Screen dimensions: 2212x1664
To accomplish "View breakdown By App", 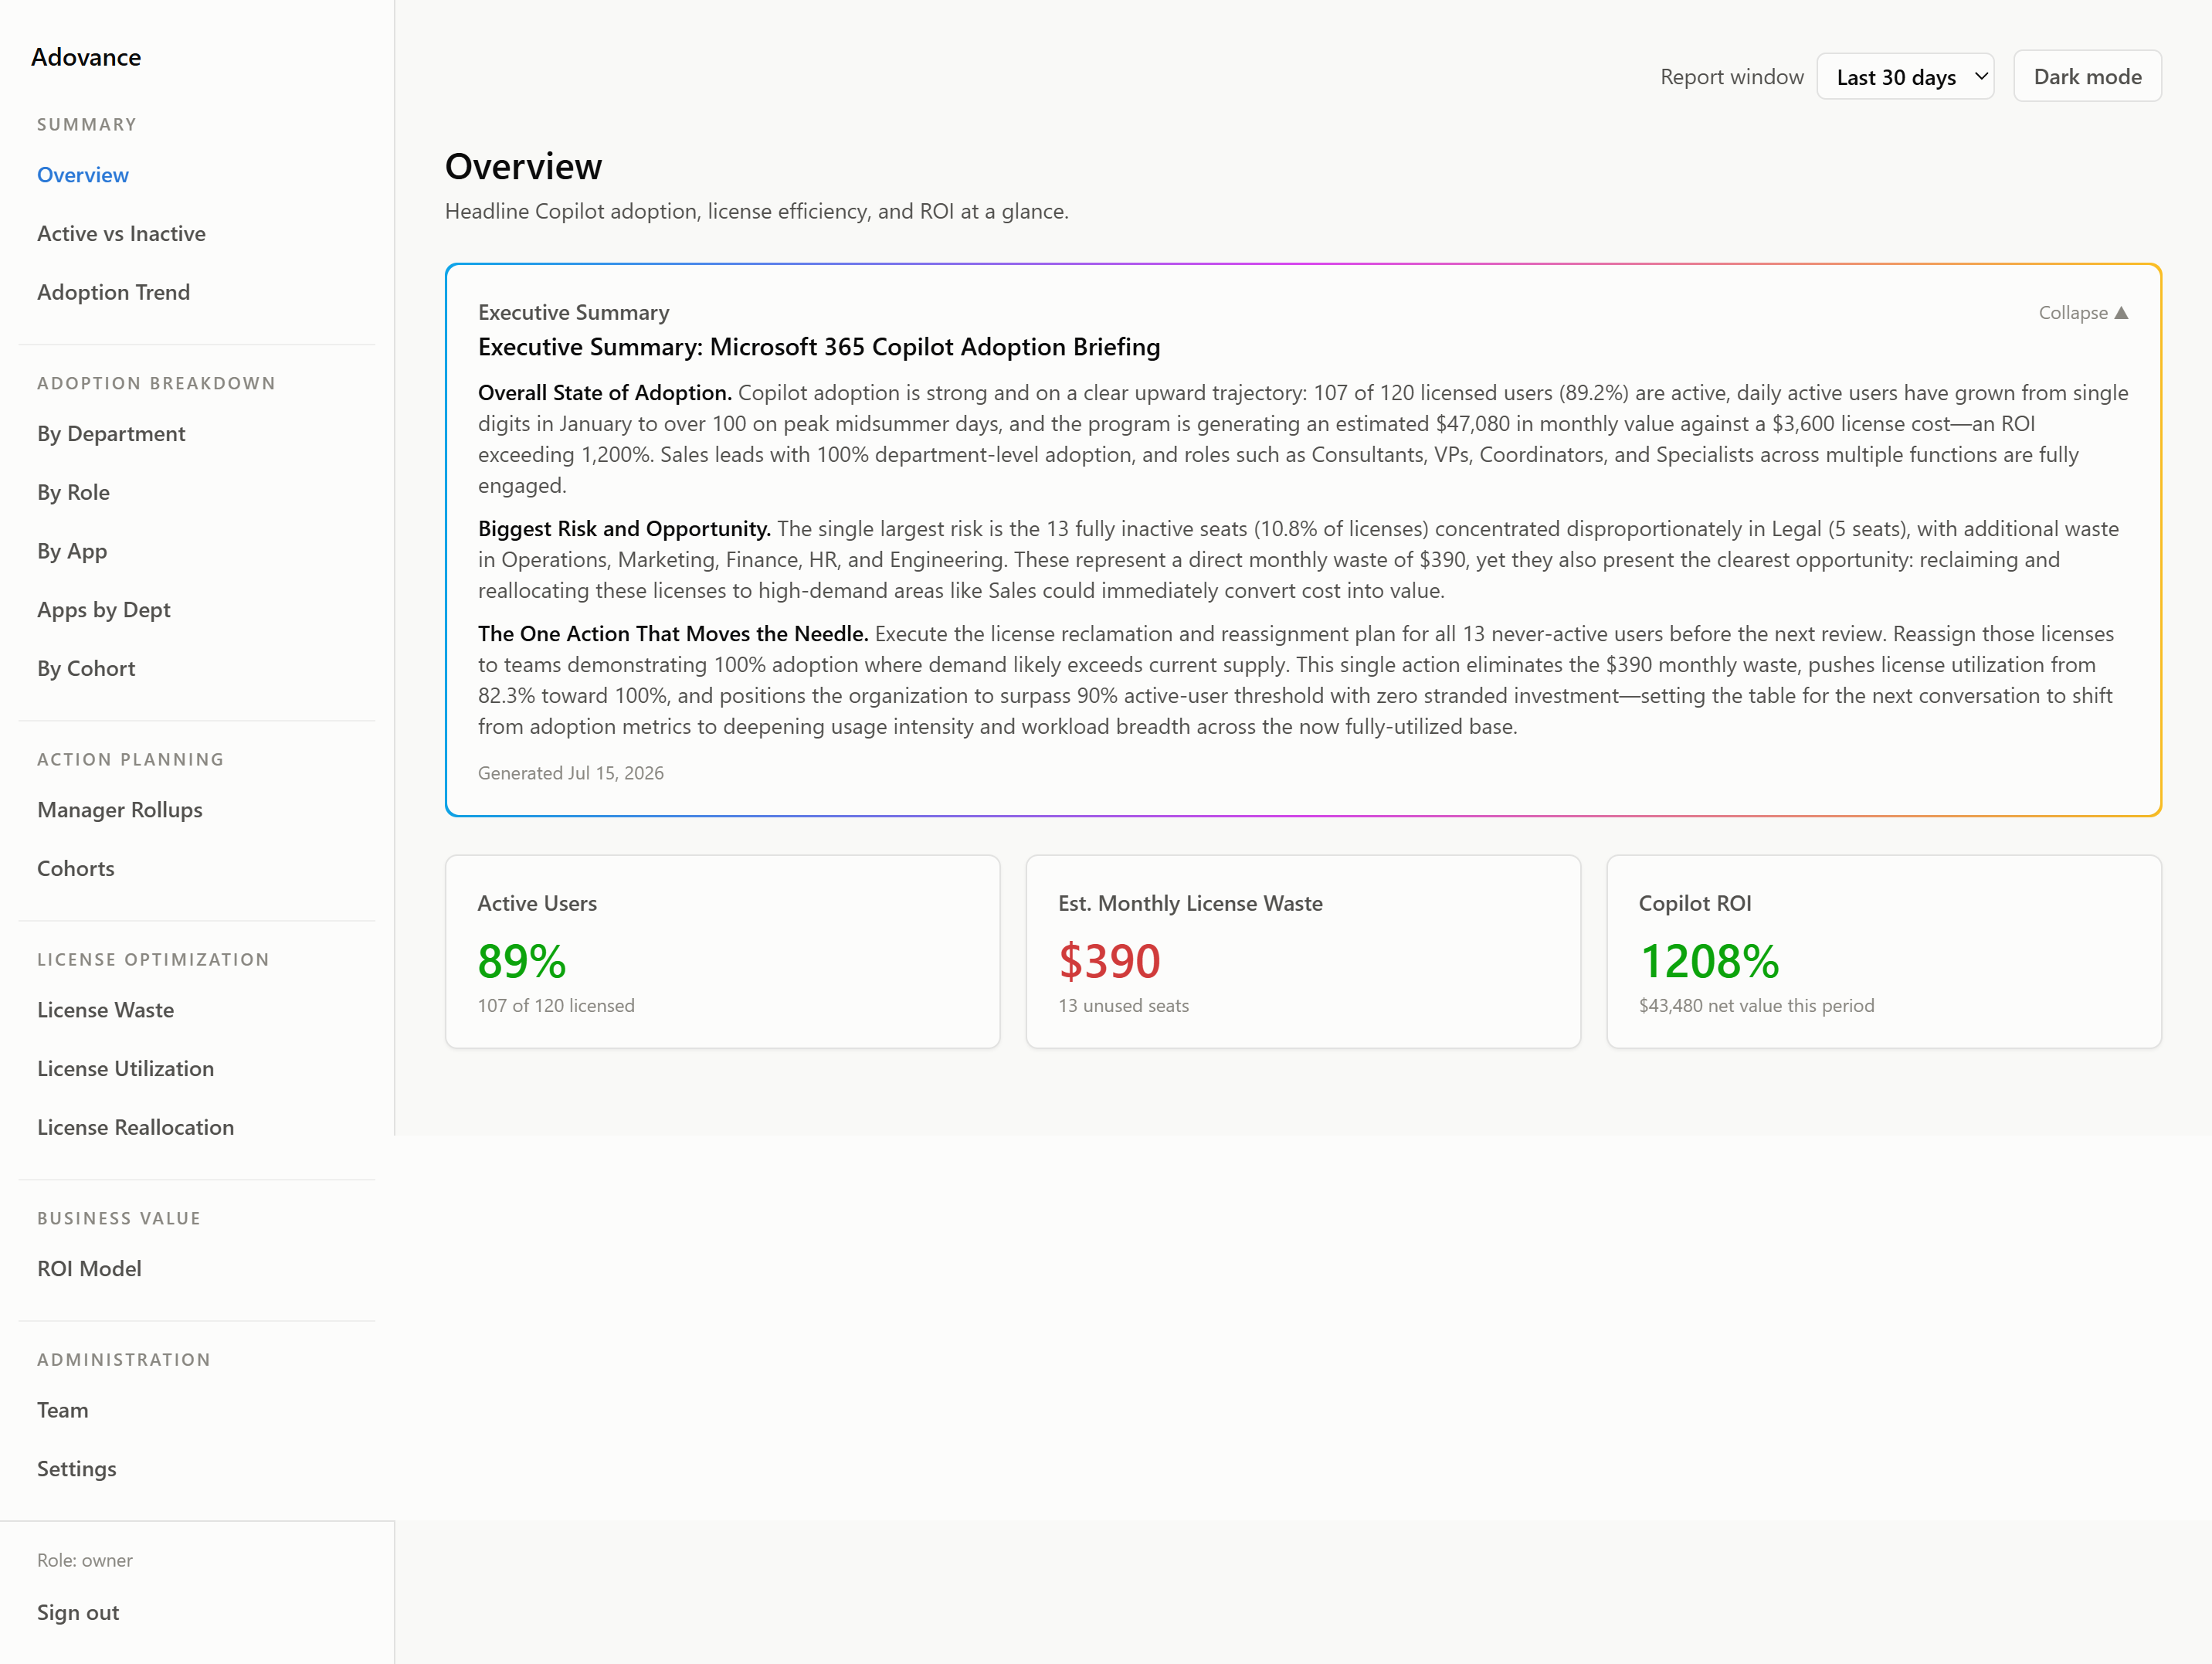I will point(72,551).
